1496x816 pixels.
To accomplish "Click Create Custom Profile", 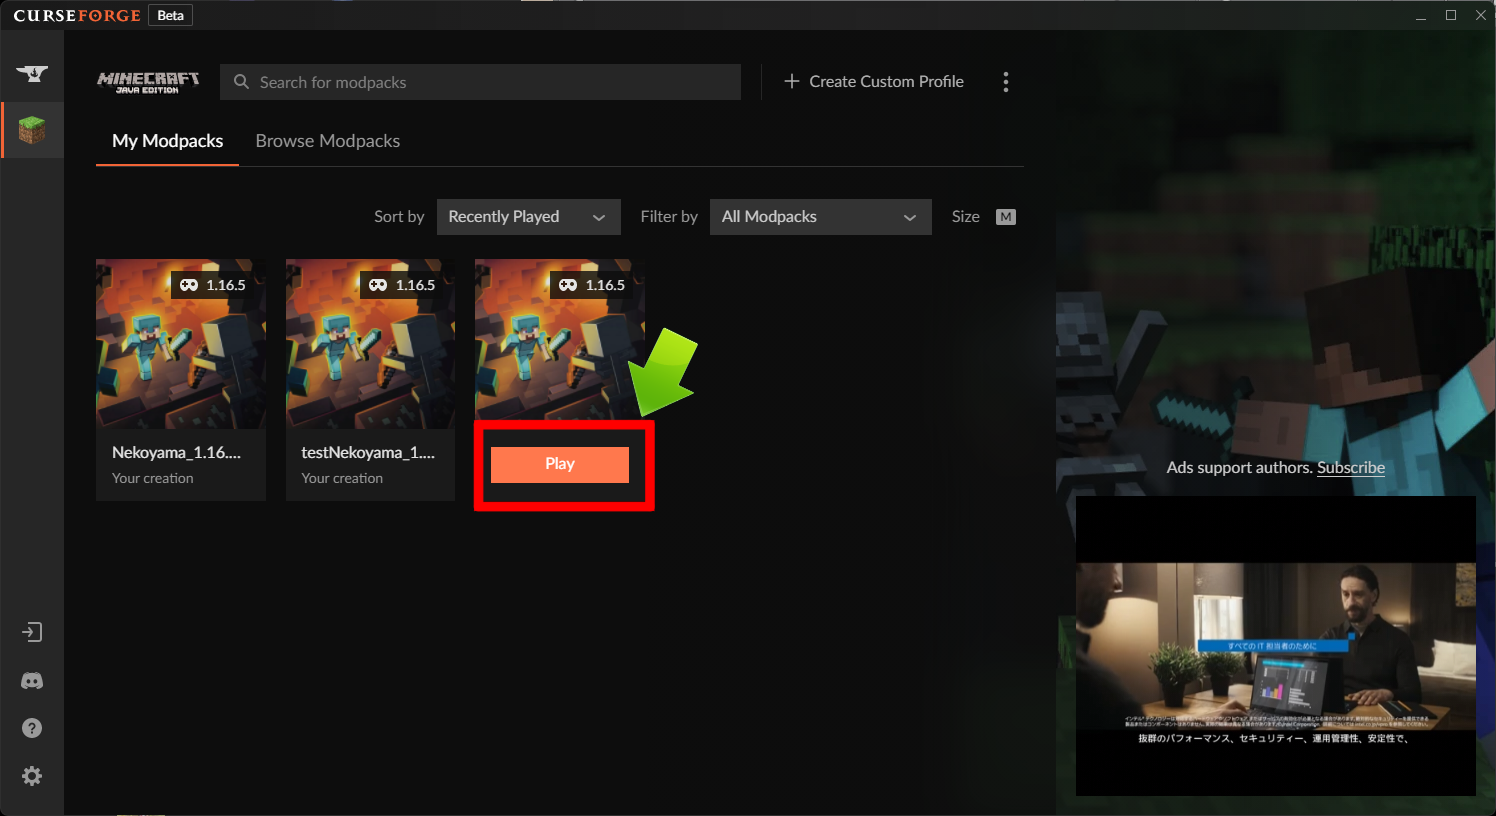I will pos(874,81).
